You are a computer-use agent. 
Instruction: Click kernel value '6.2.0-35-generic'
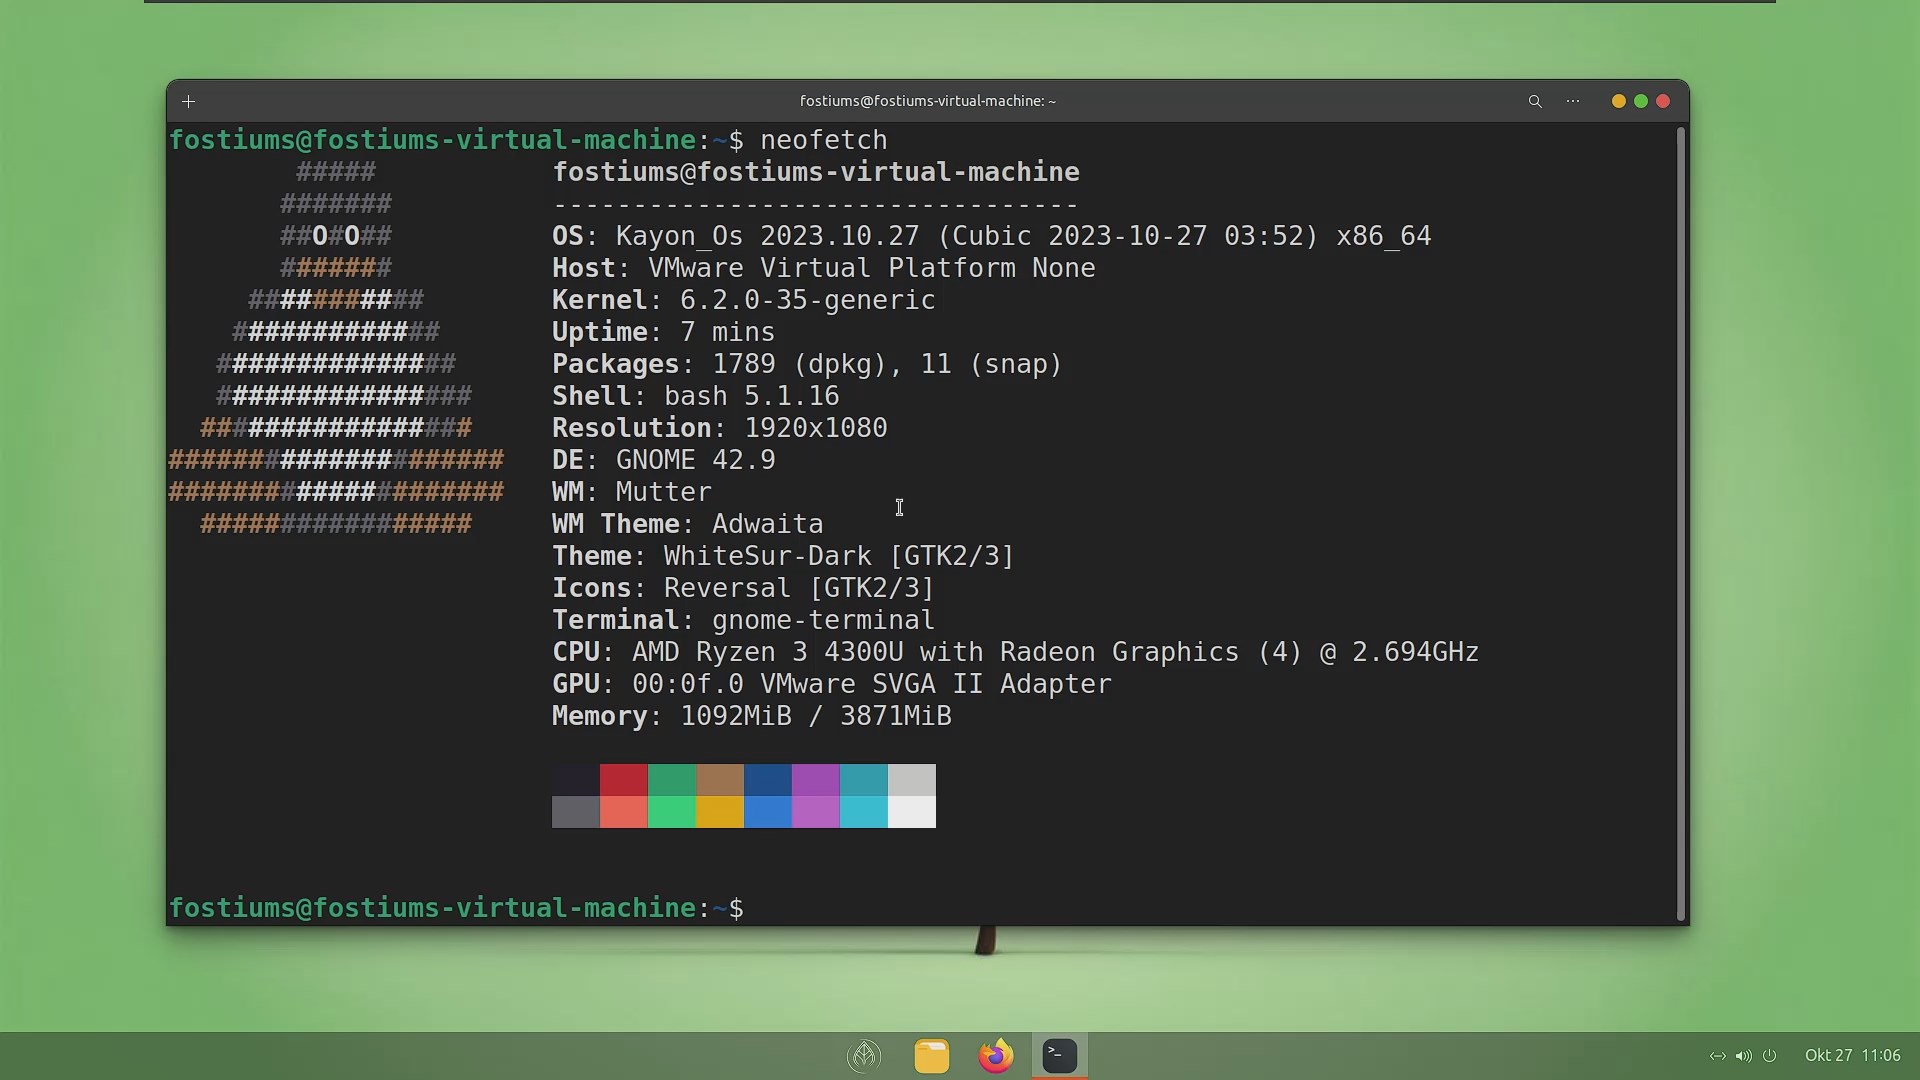[808, 300]
